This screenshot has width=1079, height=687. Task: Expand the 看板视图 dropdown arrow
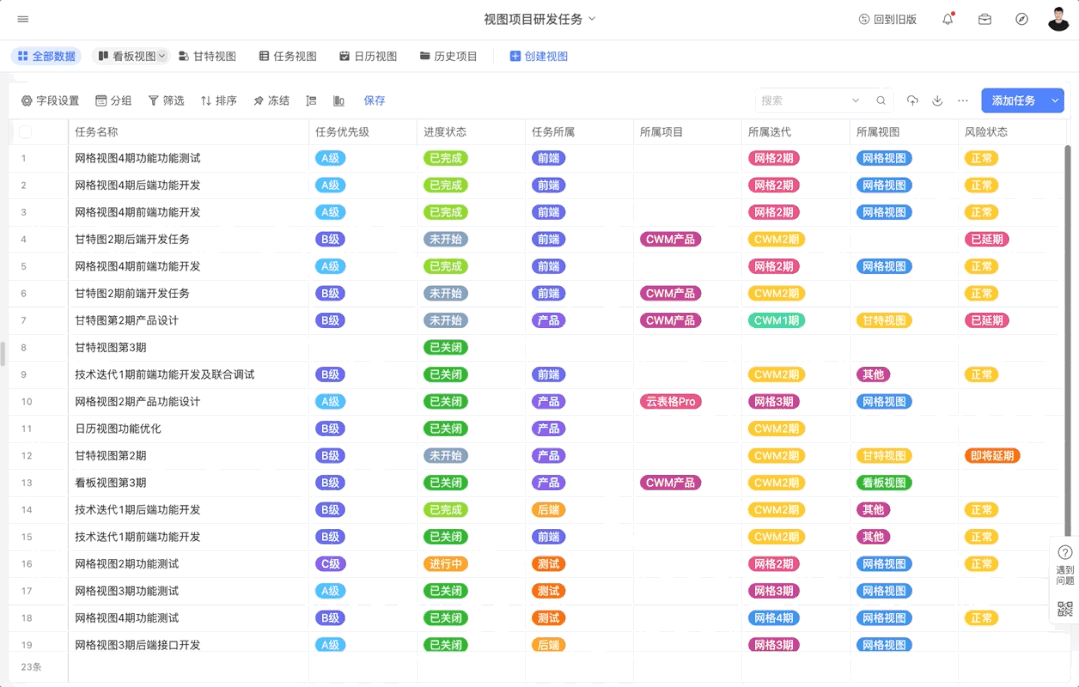point(162,57)
